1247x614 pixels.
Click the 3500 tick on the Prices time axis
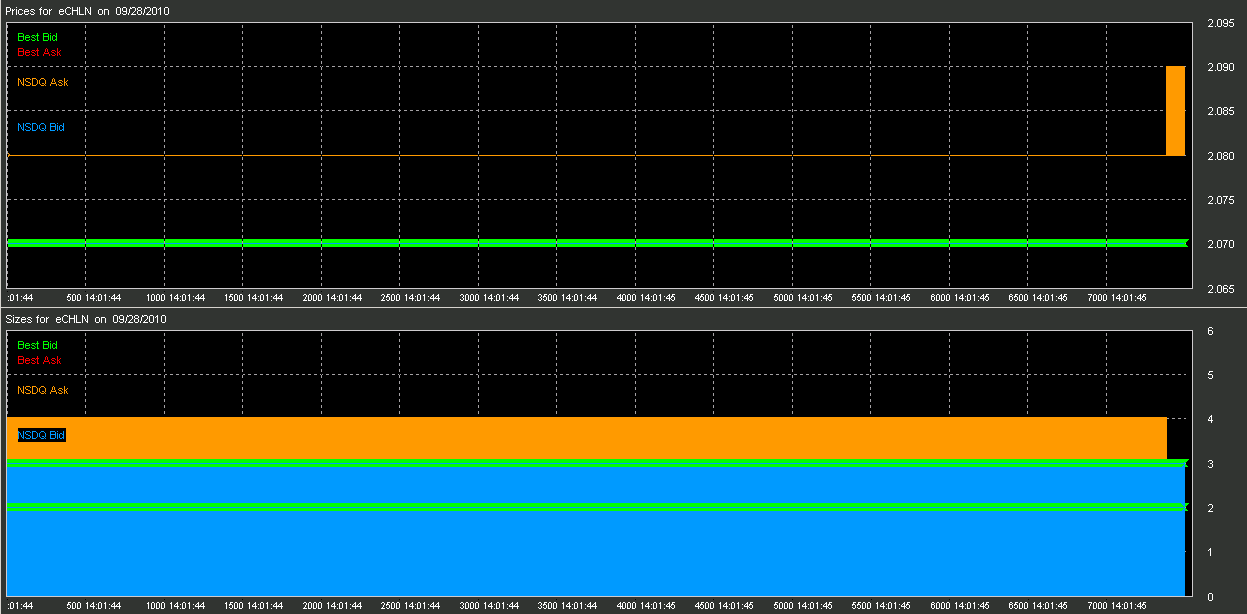point(567,298)
